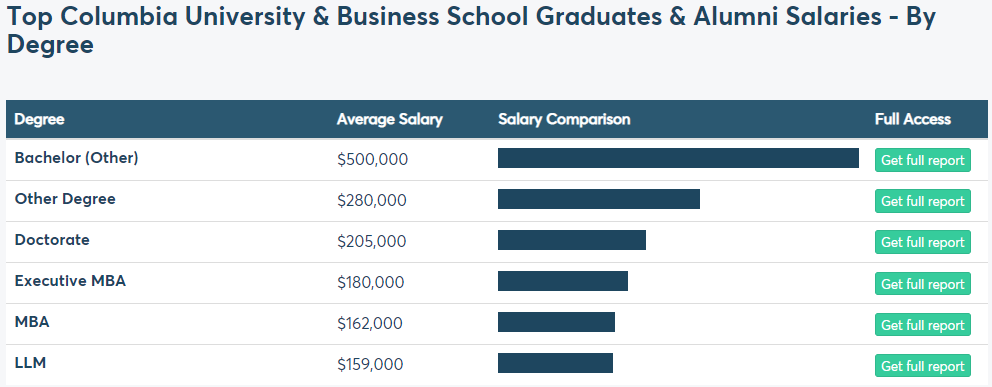Click the Salary Comparison column header
This screenshot has width=992, height=387.
564,120
